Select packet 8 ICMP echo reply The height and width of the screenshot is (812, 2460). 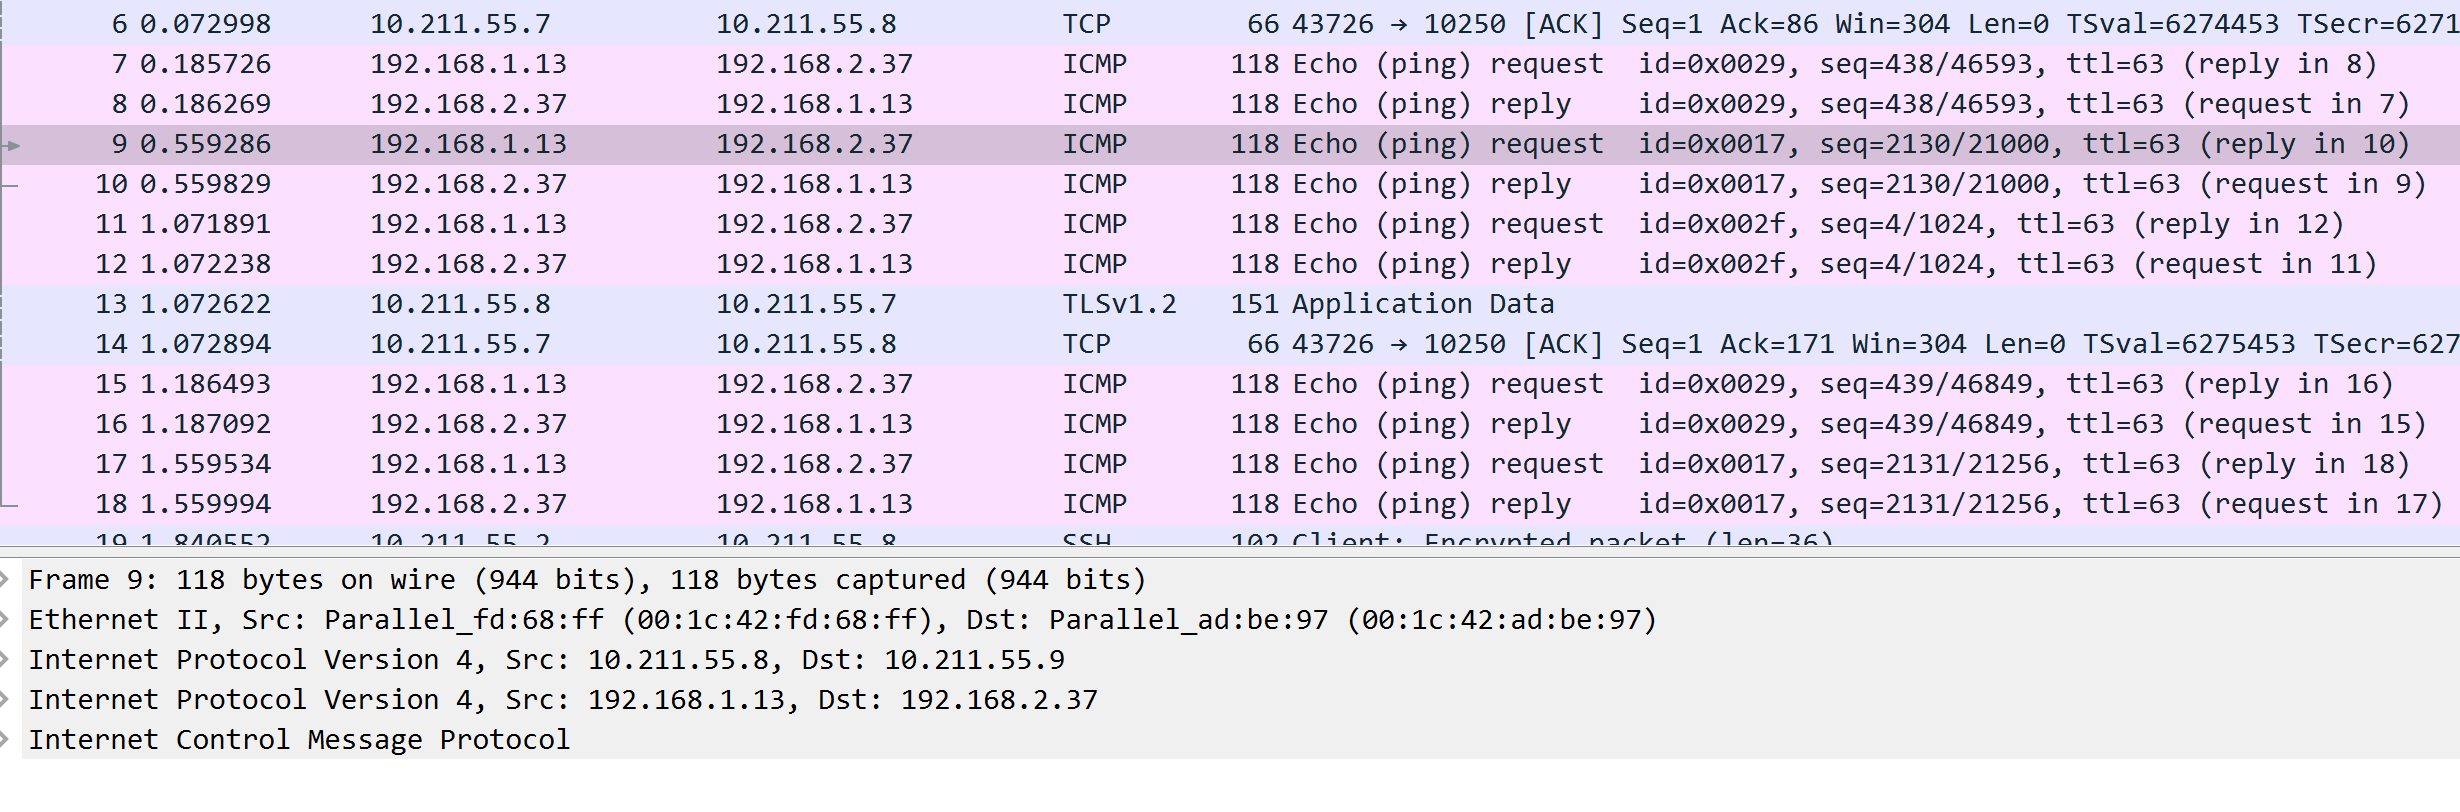1230,104
